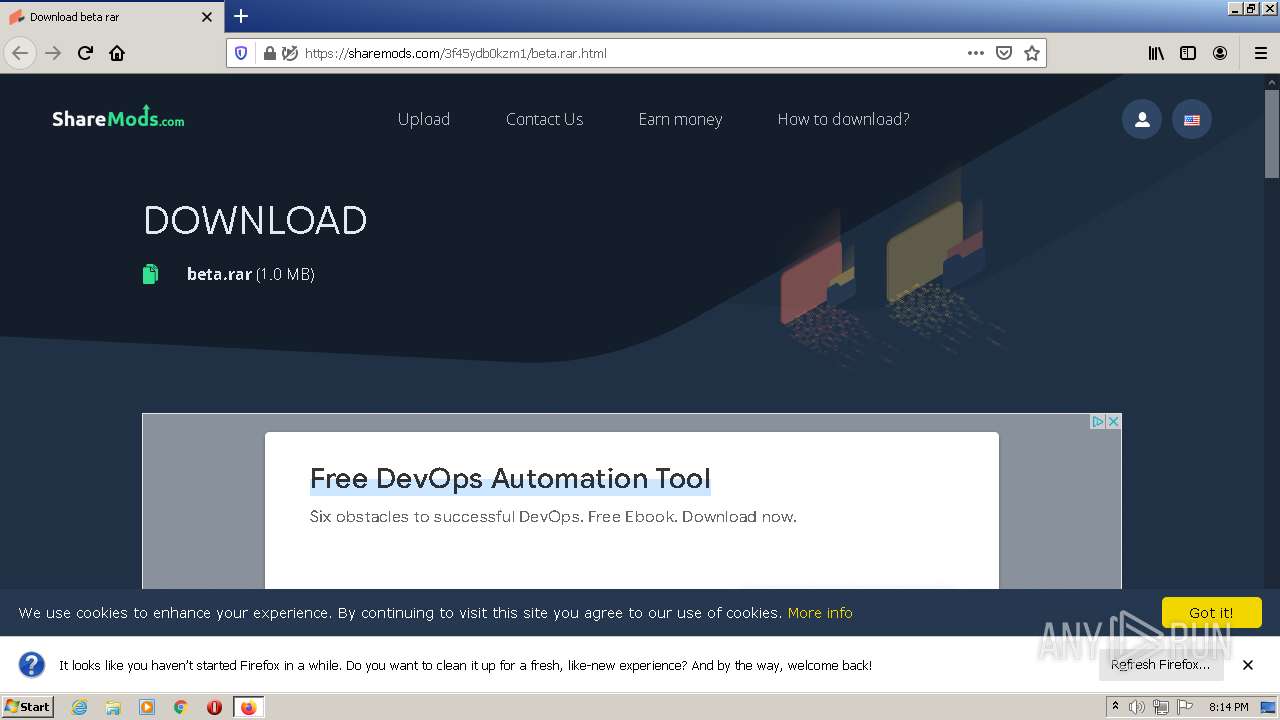Show the Firefox sidebars
Viewport: 1280px width, 720px height.
tap(1188, 53)
